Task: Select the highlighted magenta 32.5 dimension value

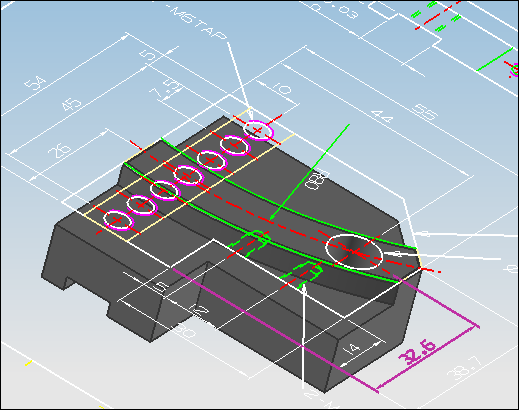Action: pos(418,352)
